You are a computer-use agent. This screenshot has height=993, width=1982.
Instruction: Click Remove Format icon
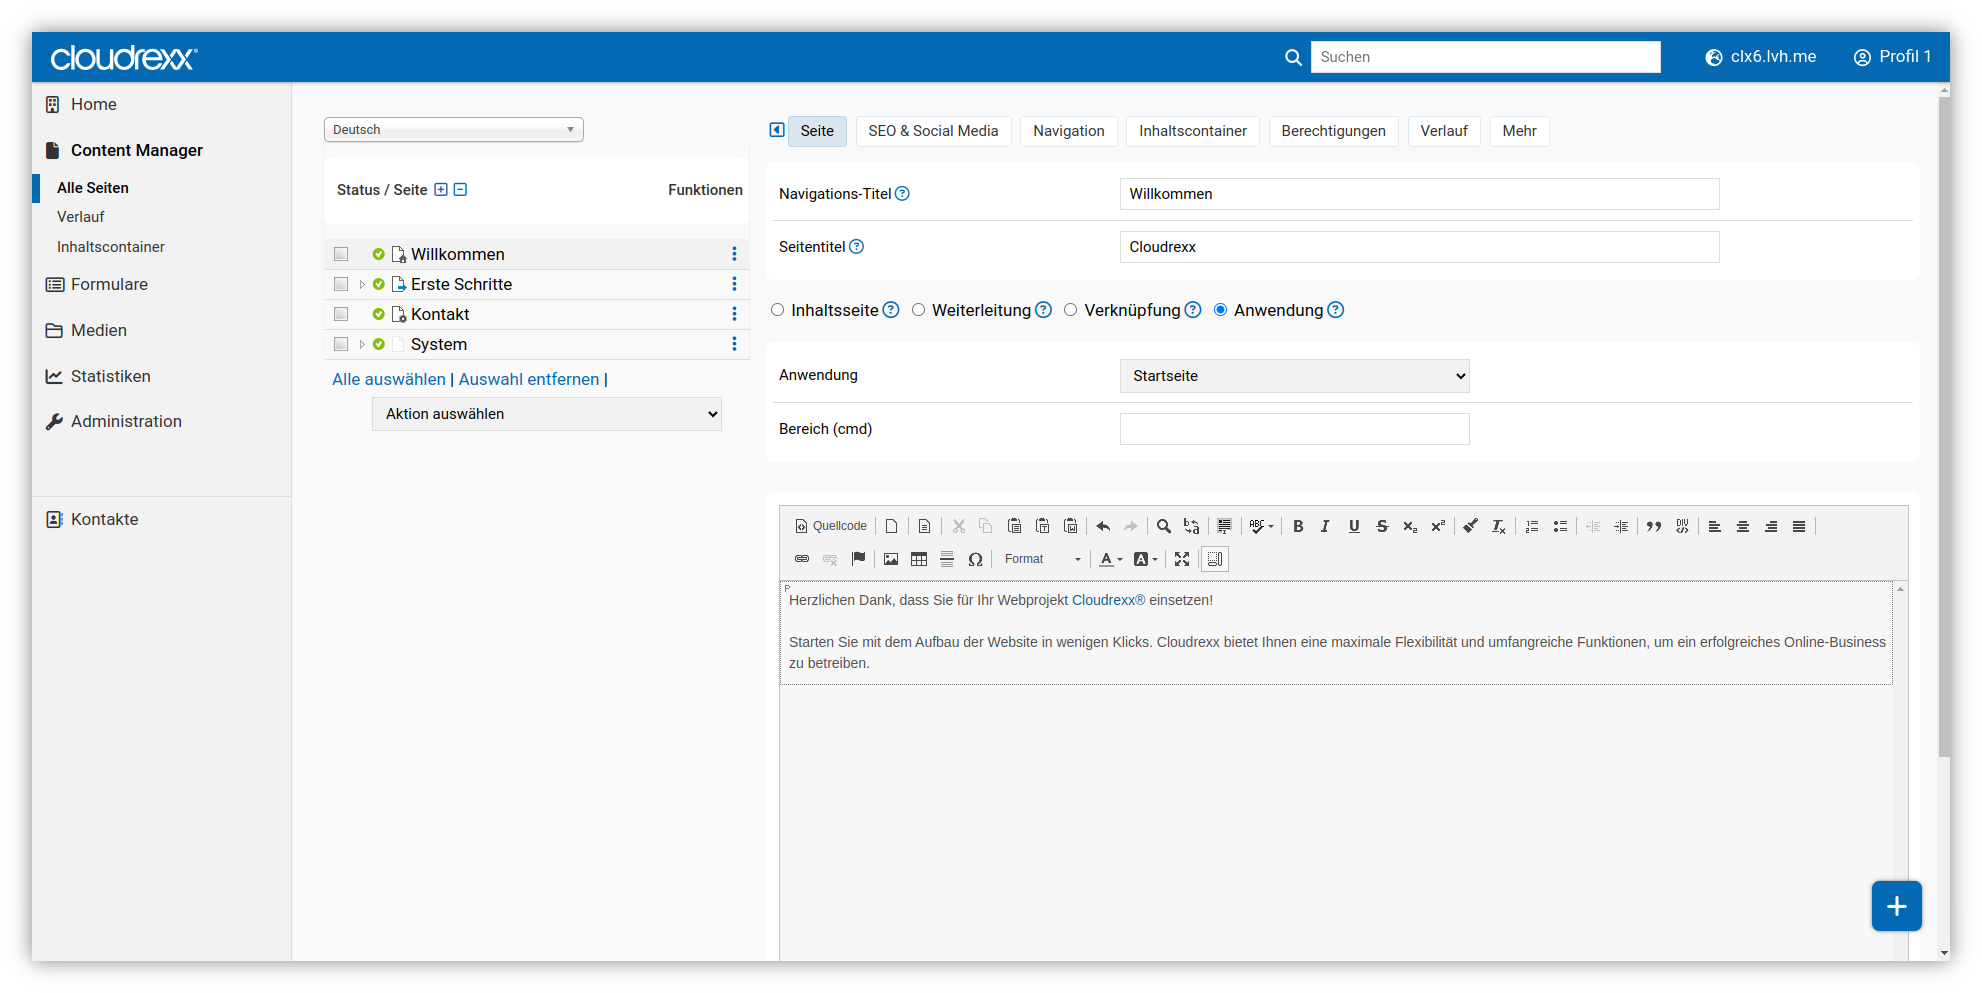point(1499,526)
